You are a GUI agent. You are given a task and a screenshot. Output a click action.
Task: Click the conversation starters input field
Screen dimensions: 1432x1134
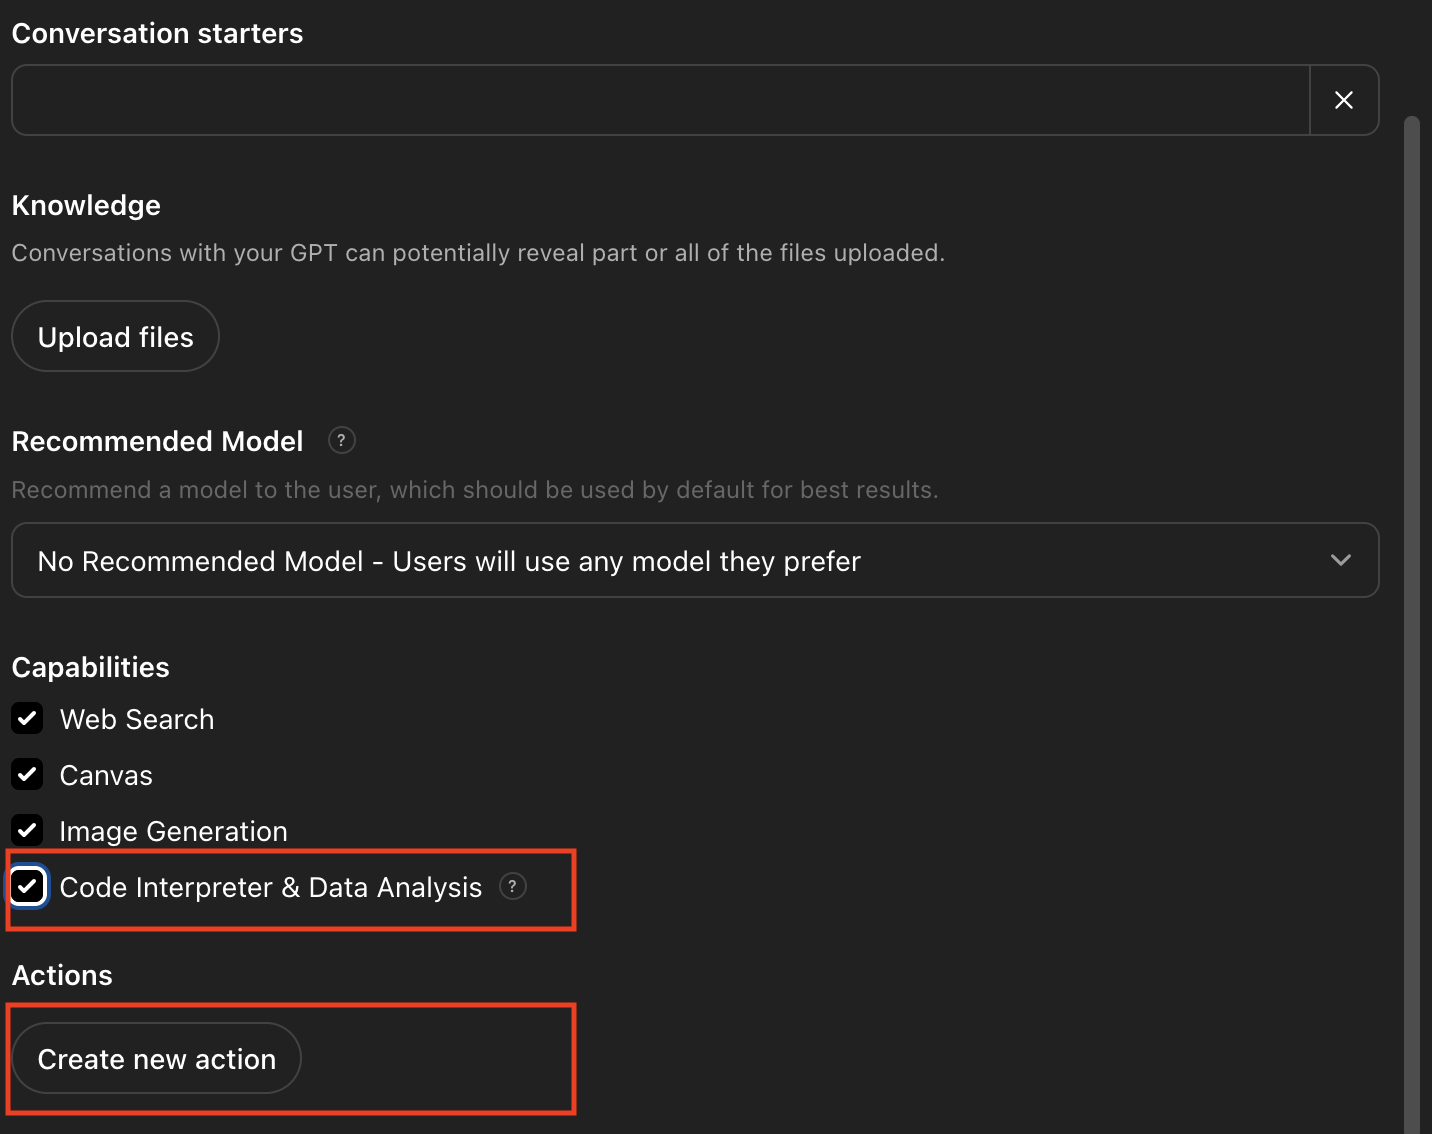660,100
